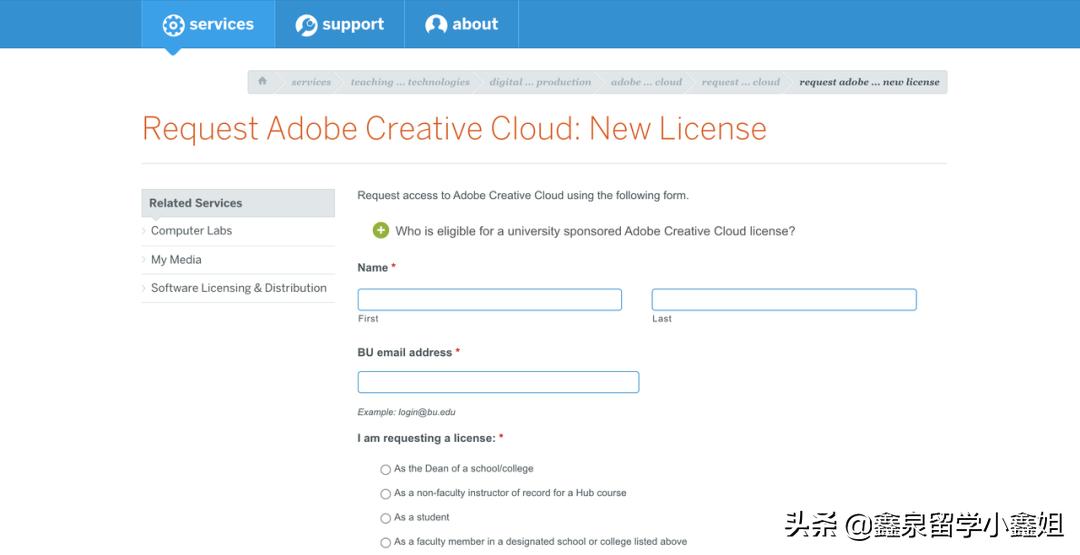Click the services gear icon
1080x555 pixels.
[173, 25]
